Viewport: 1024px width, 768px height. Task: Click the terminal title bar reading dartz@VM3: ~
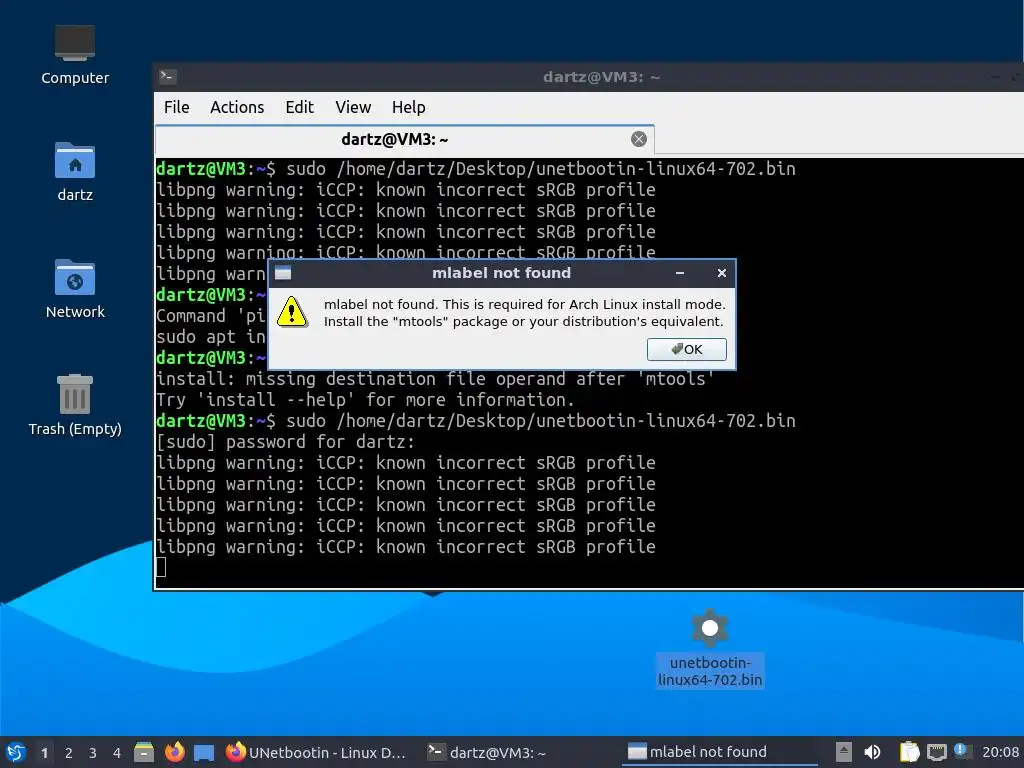pyautogui.click(x=601, y=77)
